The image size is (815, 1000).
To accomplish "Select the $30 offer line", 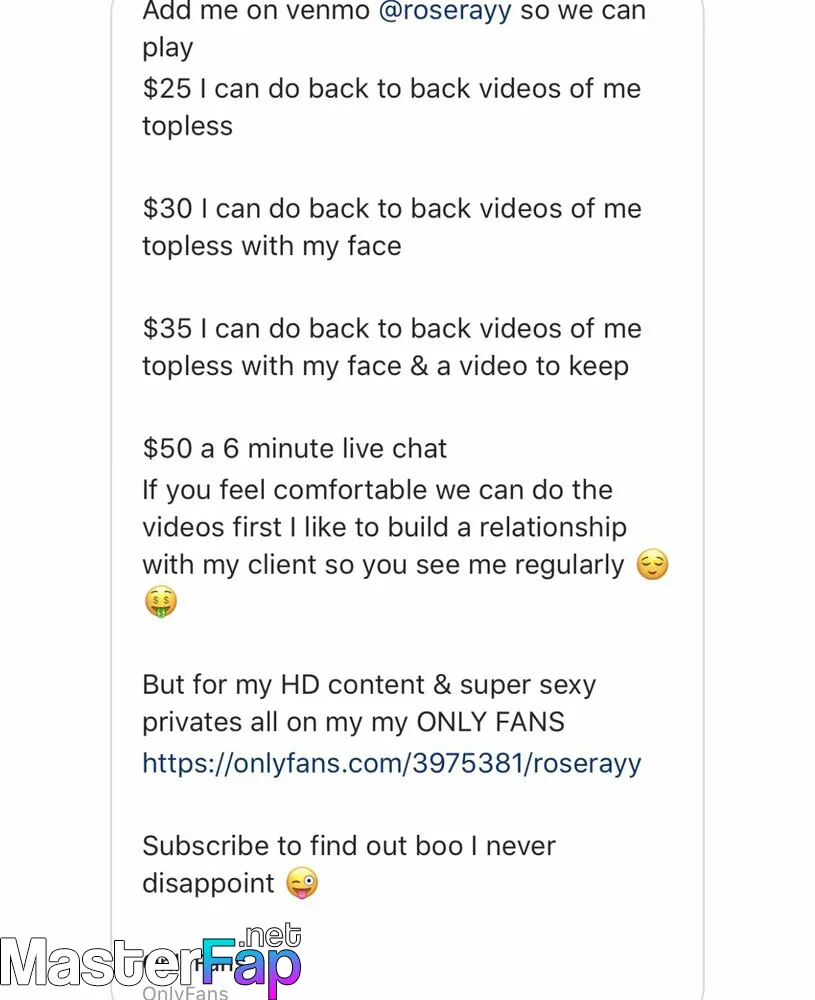I will pyautogui.click(x=392, y=227).
